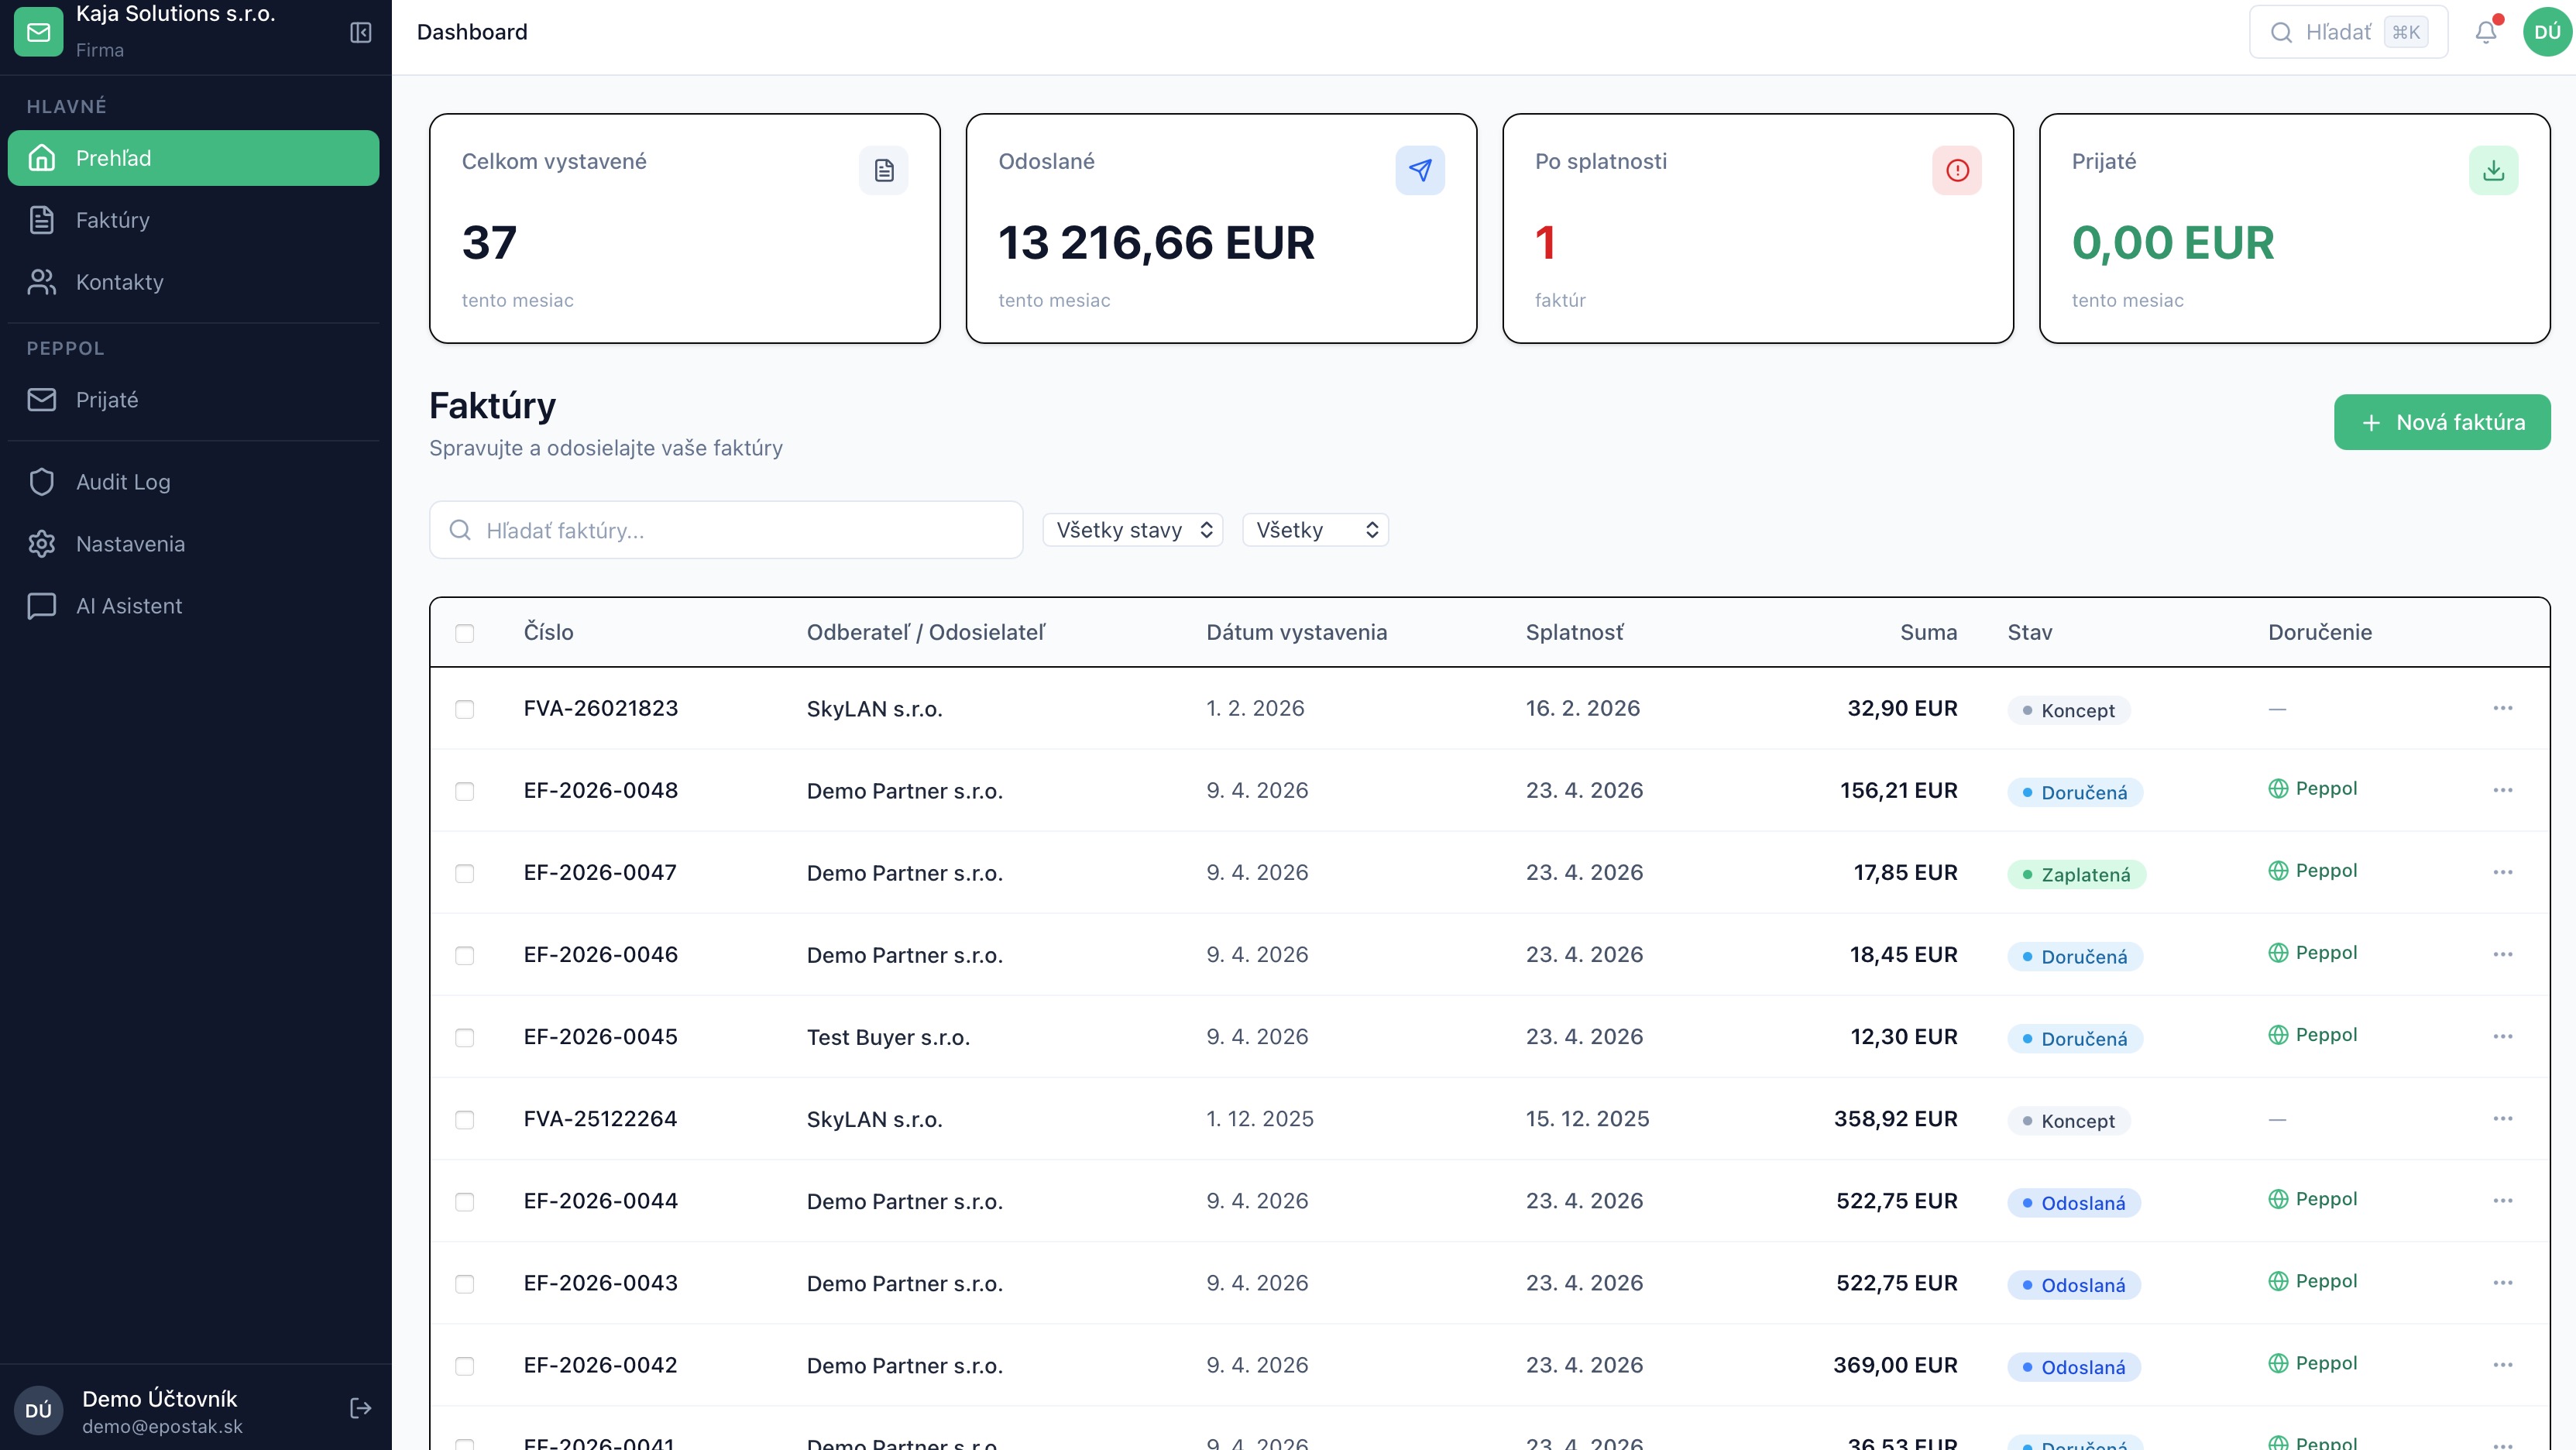Switch to the Prehľad view
This screenshot has width=2576, height=1450.
pyautogui.click(x=113, y=157)
